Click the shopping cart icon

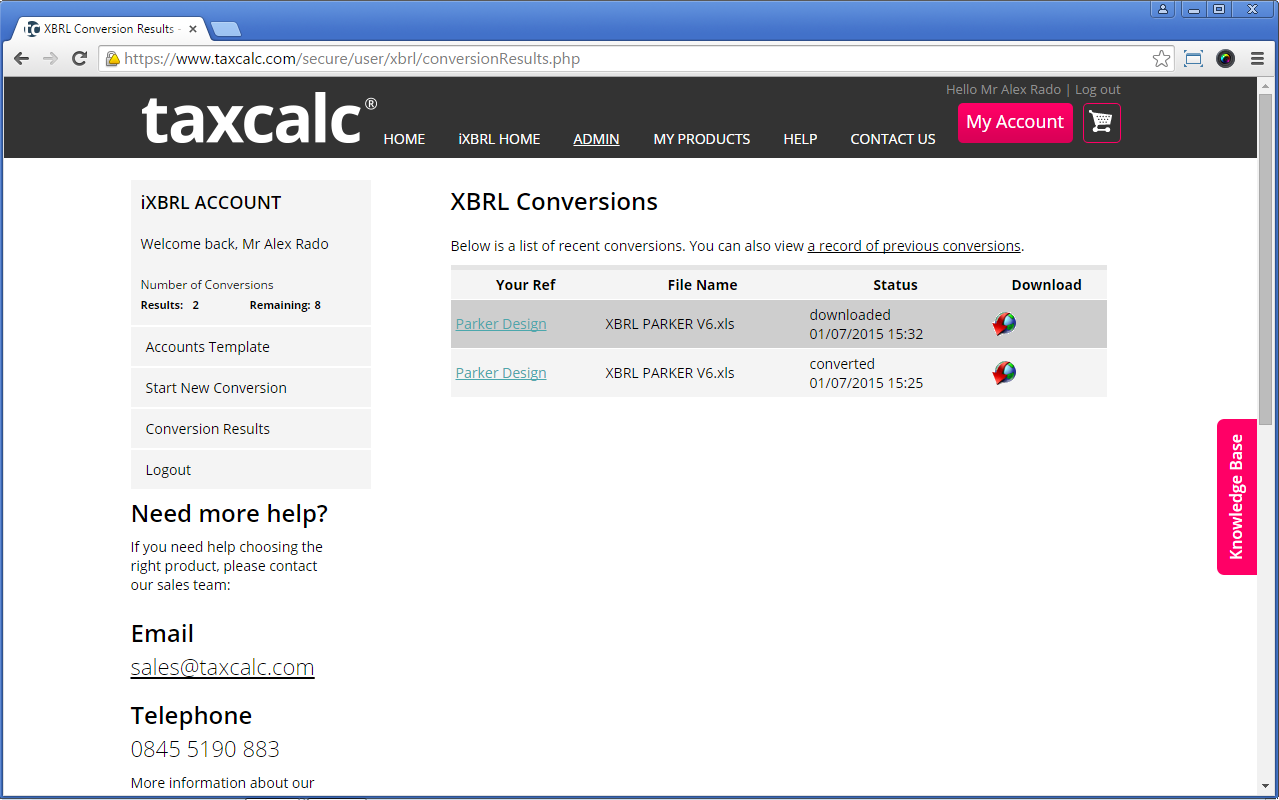click(1101, 122)
